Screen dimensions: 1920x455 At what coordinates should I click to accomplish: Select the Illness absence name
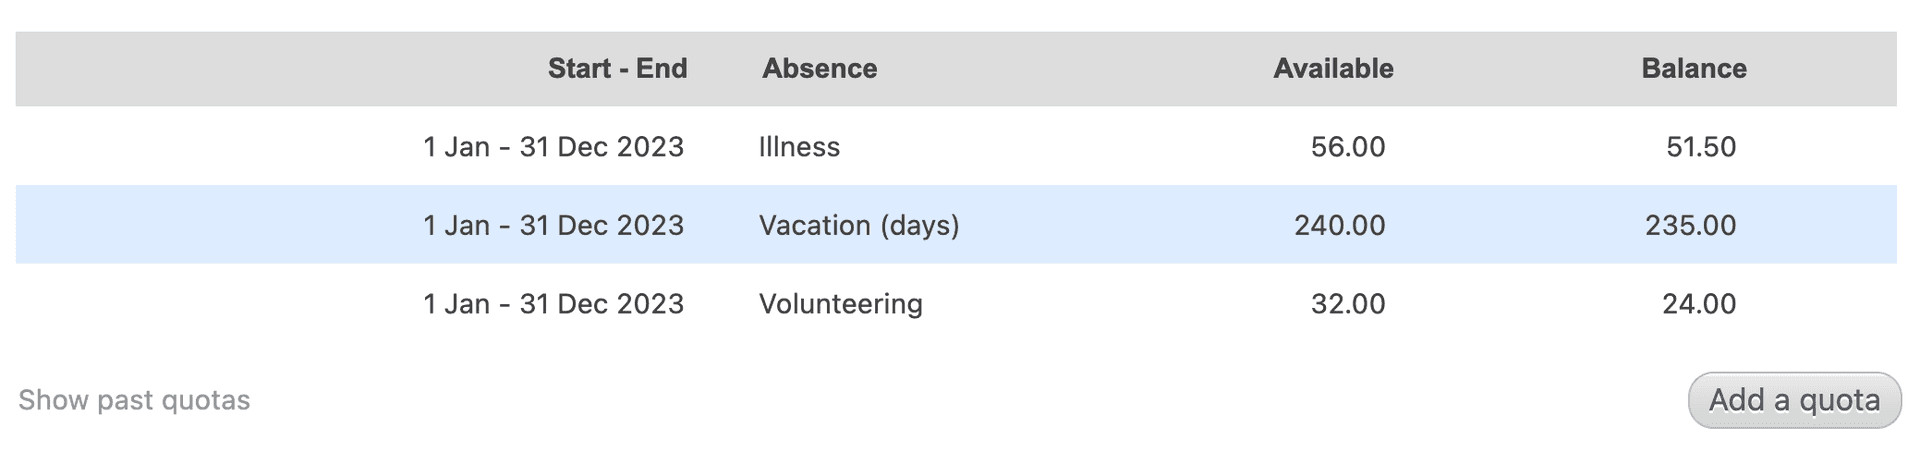[799, 147]
